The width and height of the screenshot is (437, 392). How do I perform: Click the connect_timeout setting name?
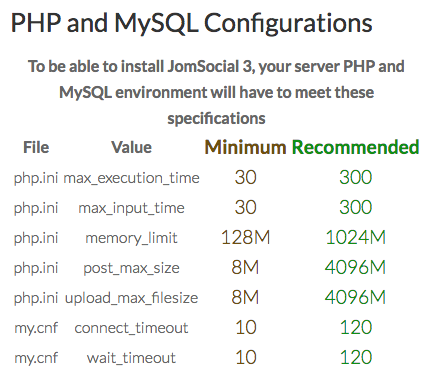click(131, 328)
